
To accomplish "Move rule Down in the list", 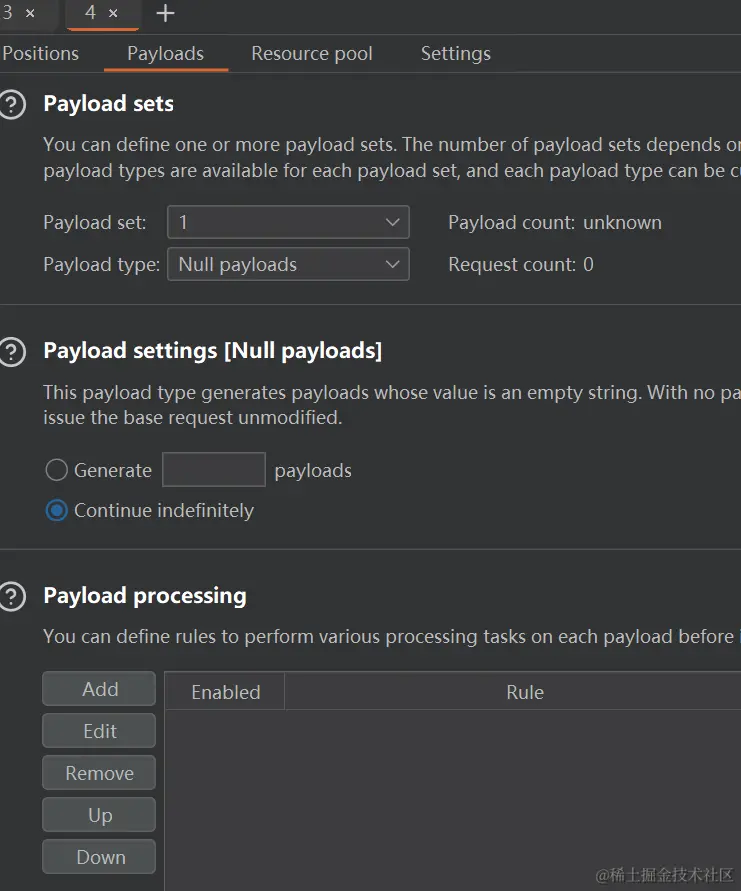I will (x=99, y=857).
